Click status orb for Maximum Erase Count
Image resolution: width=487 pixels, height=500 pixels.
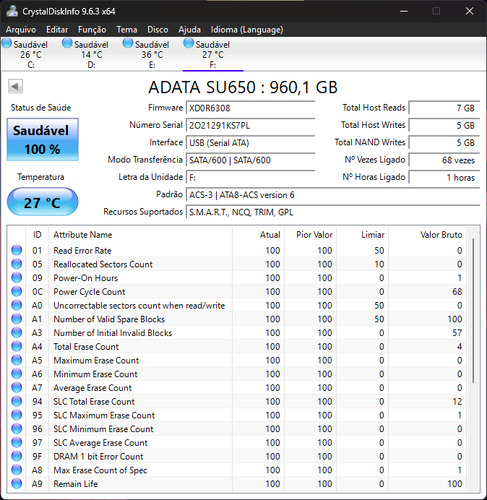(17, 360)
